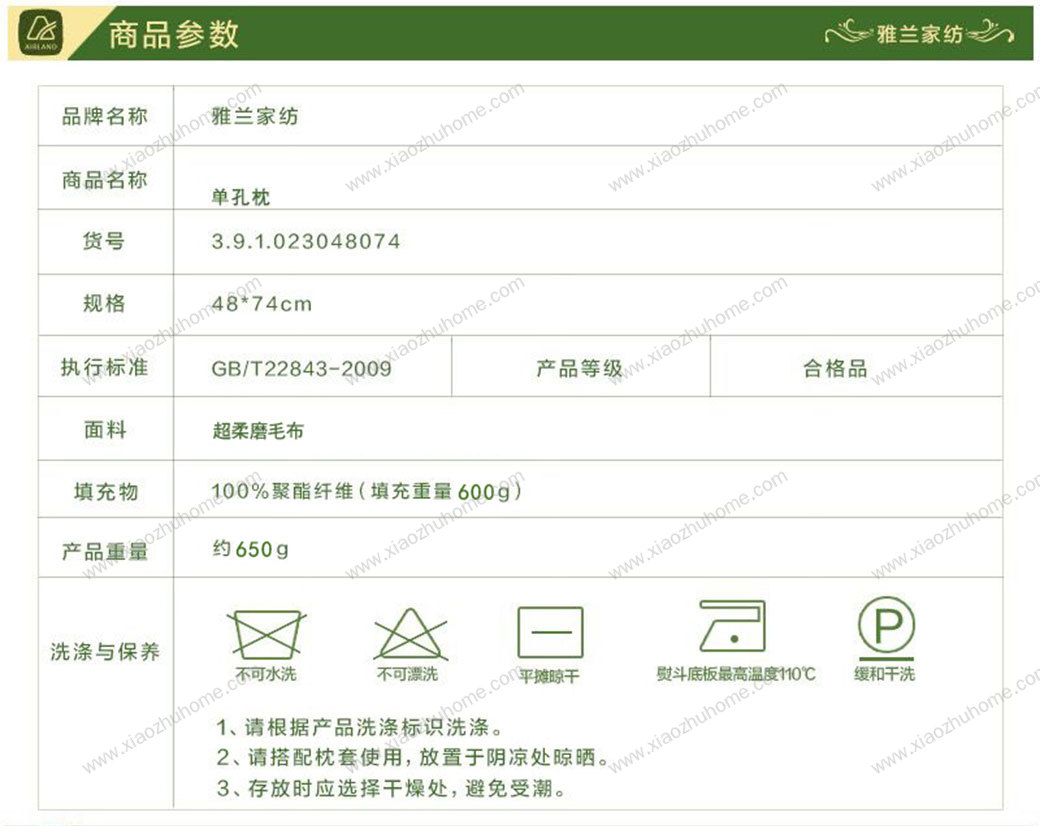Select the 填充物 label cell
The image size is (1040, 826).
pos(105,490)
